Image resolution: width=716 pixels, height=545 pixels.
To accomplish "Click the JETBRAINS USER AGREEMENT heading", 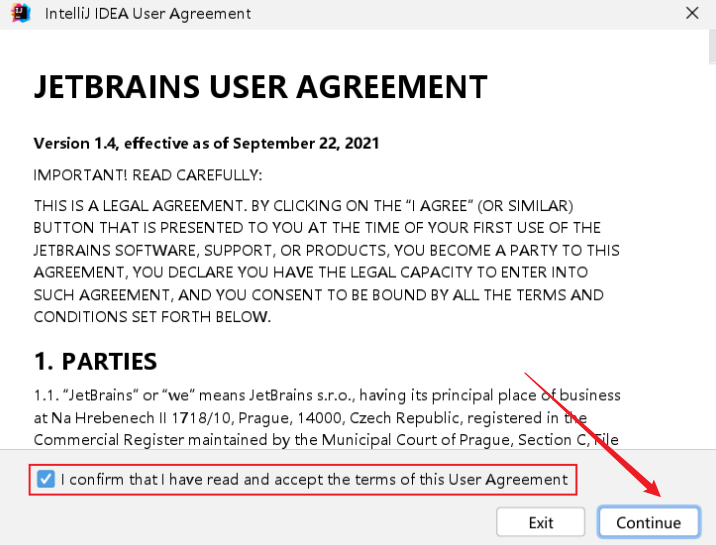I will pos(261,87).
